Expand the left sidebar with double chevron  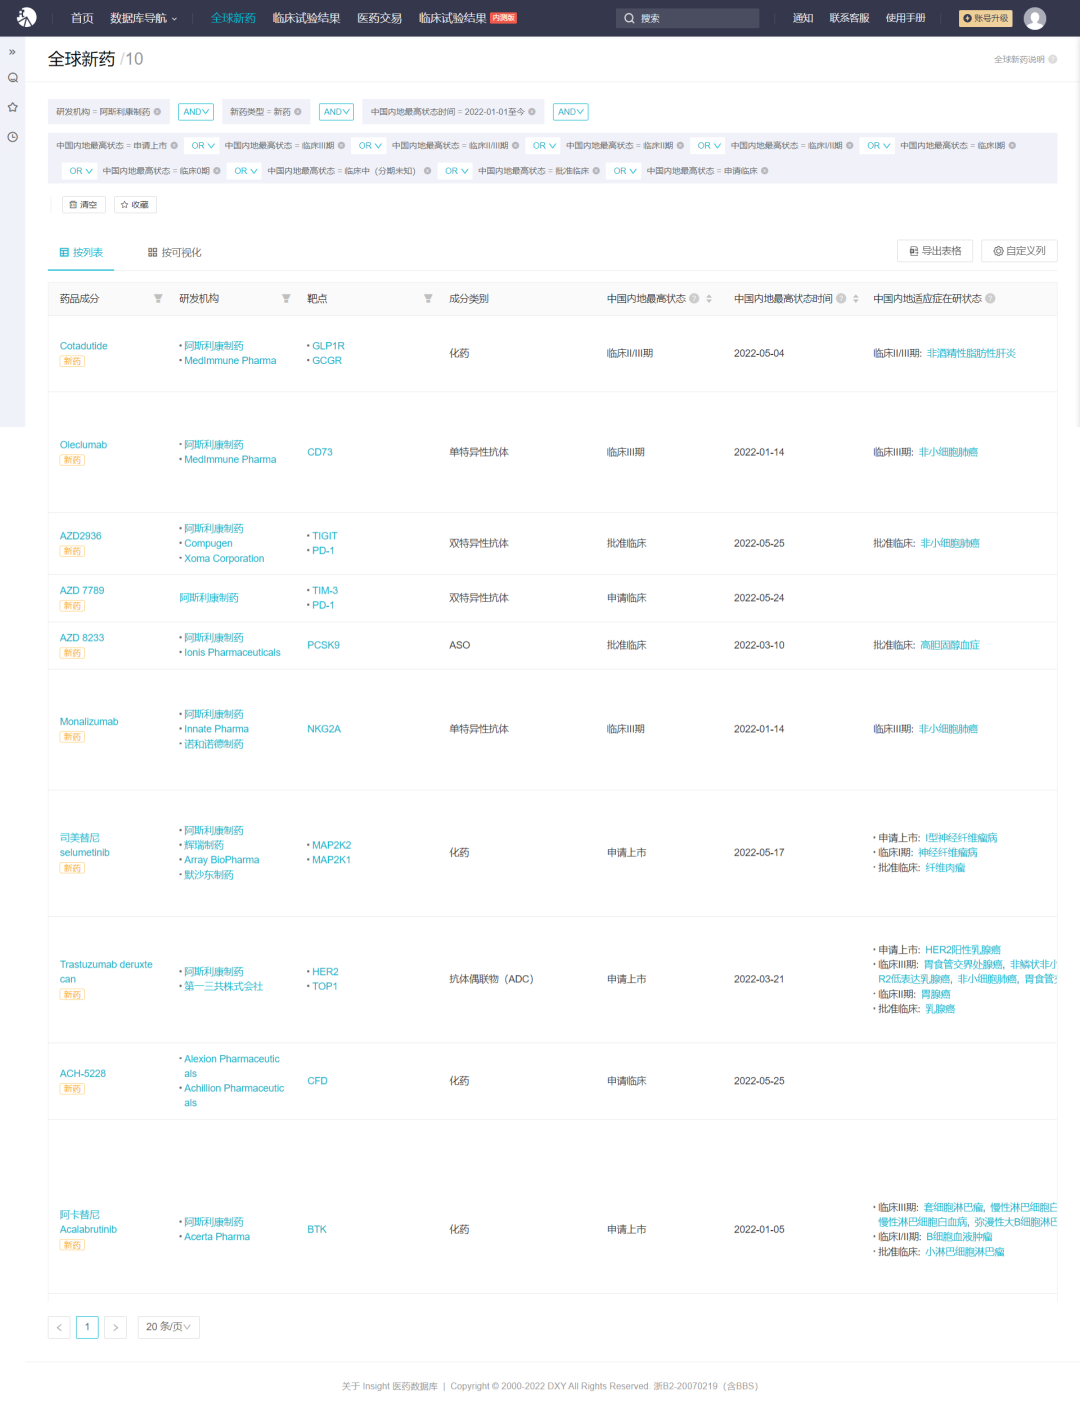(x=12, y=51)
